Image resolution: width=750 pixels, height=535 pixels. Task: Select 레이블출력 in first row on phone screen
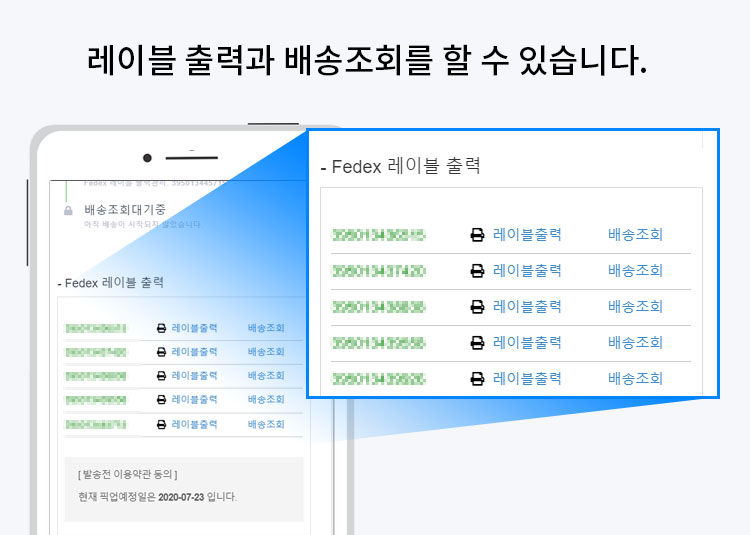[194, 328]
